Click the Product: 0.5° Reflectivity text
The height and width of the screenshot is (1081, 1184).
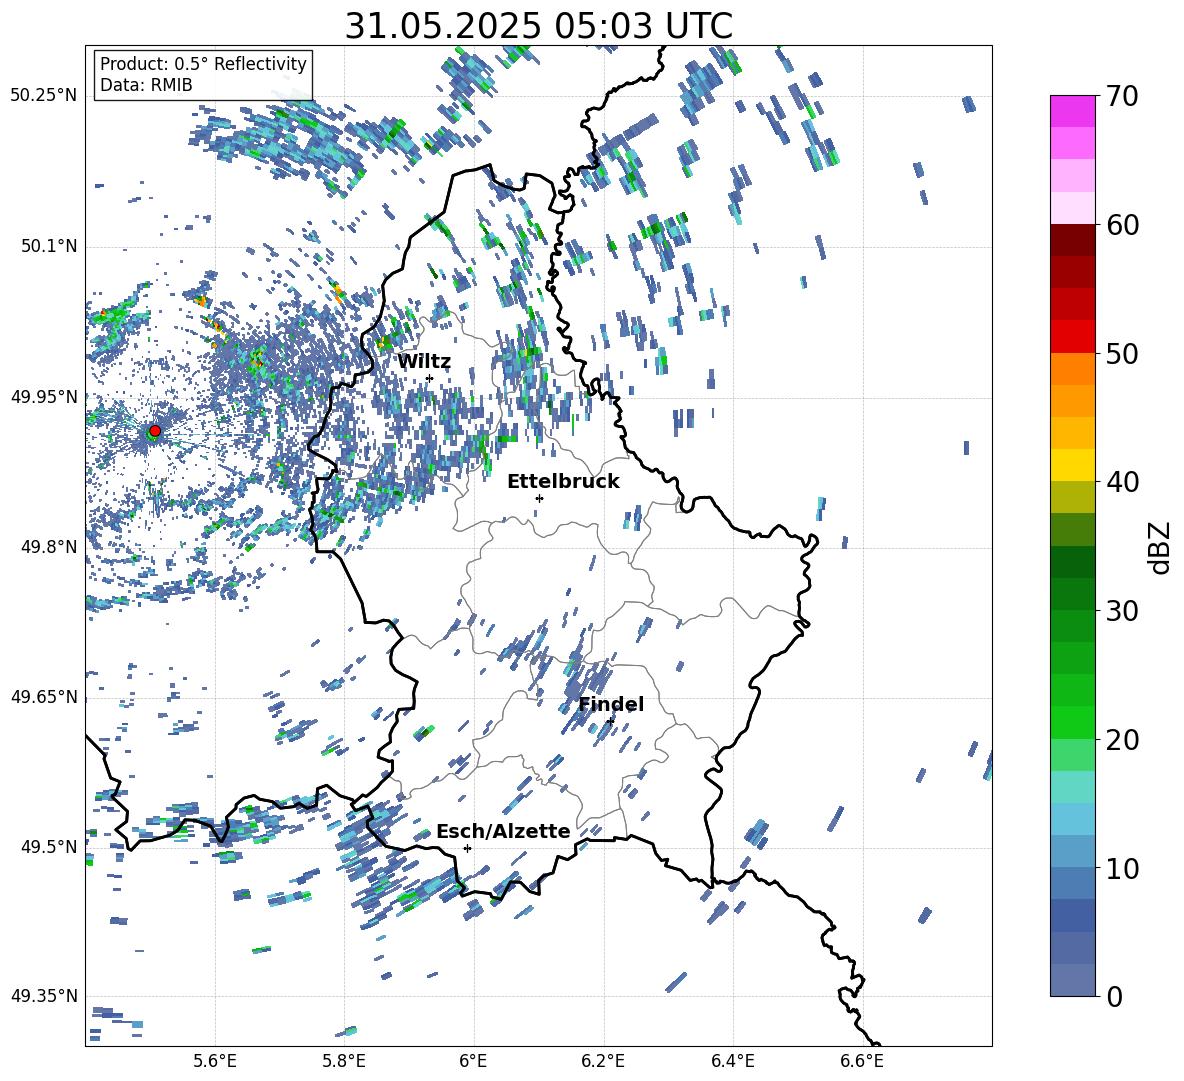pos(203,64)
